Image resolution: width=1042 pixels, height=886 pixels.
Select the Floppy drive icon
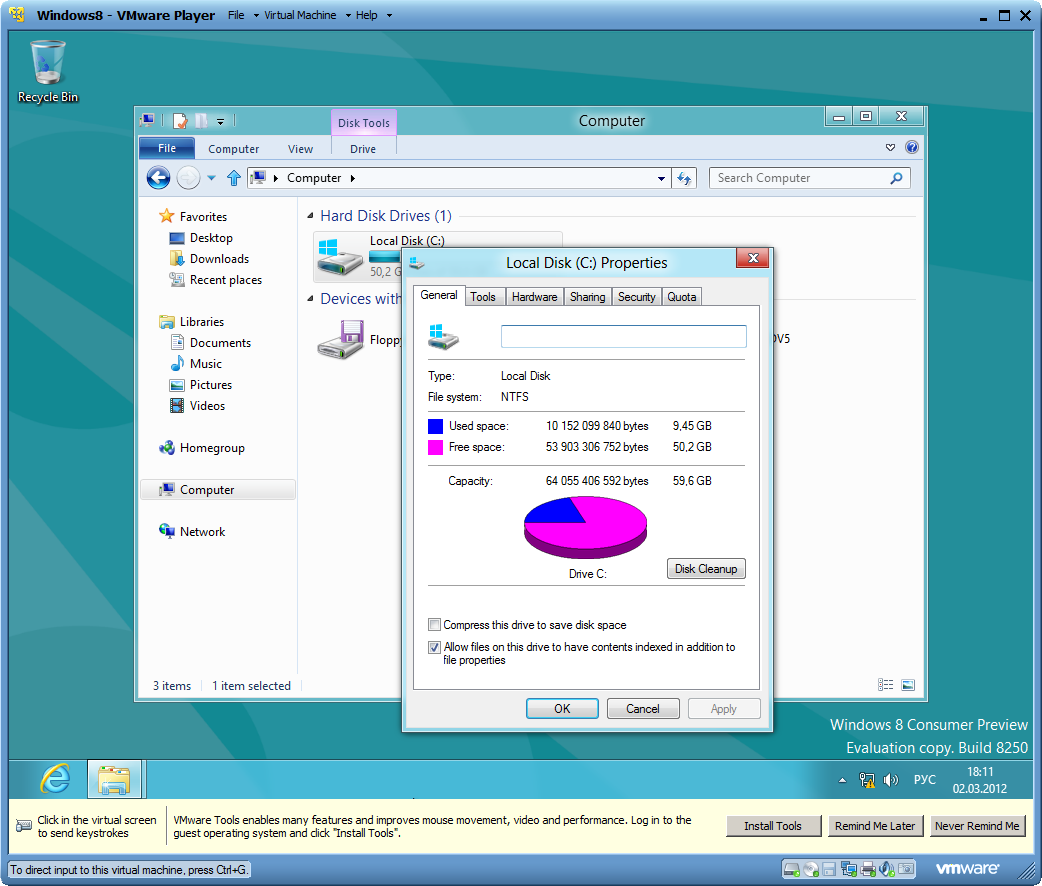341,340
